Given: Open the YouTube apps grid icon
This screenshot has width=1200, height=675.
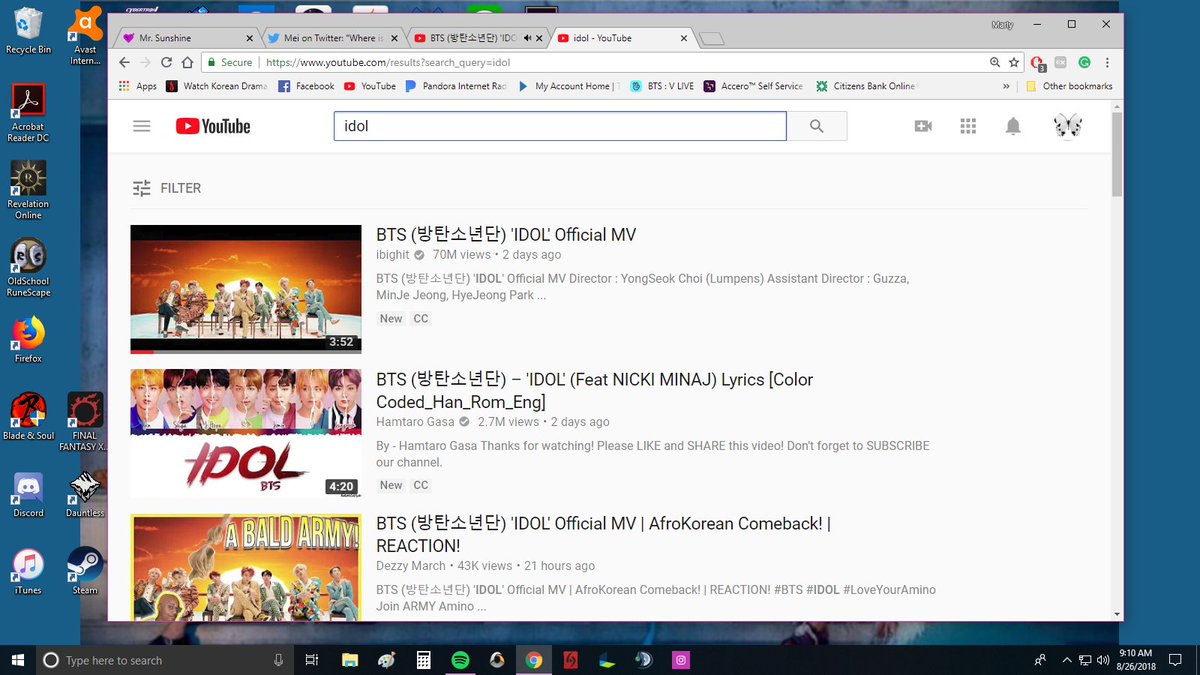Looking at the screenshot, I should (968, 126).
